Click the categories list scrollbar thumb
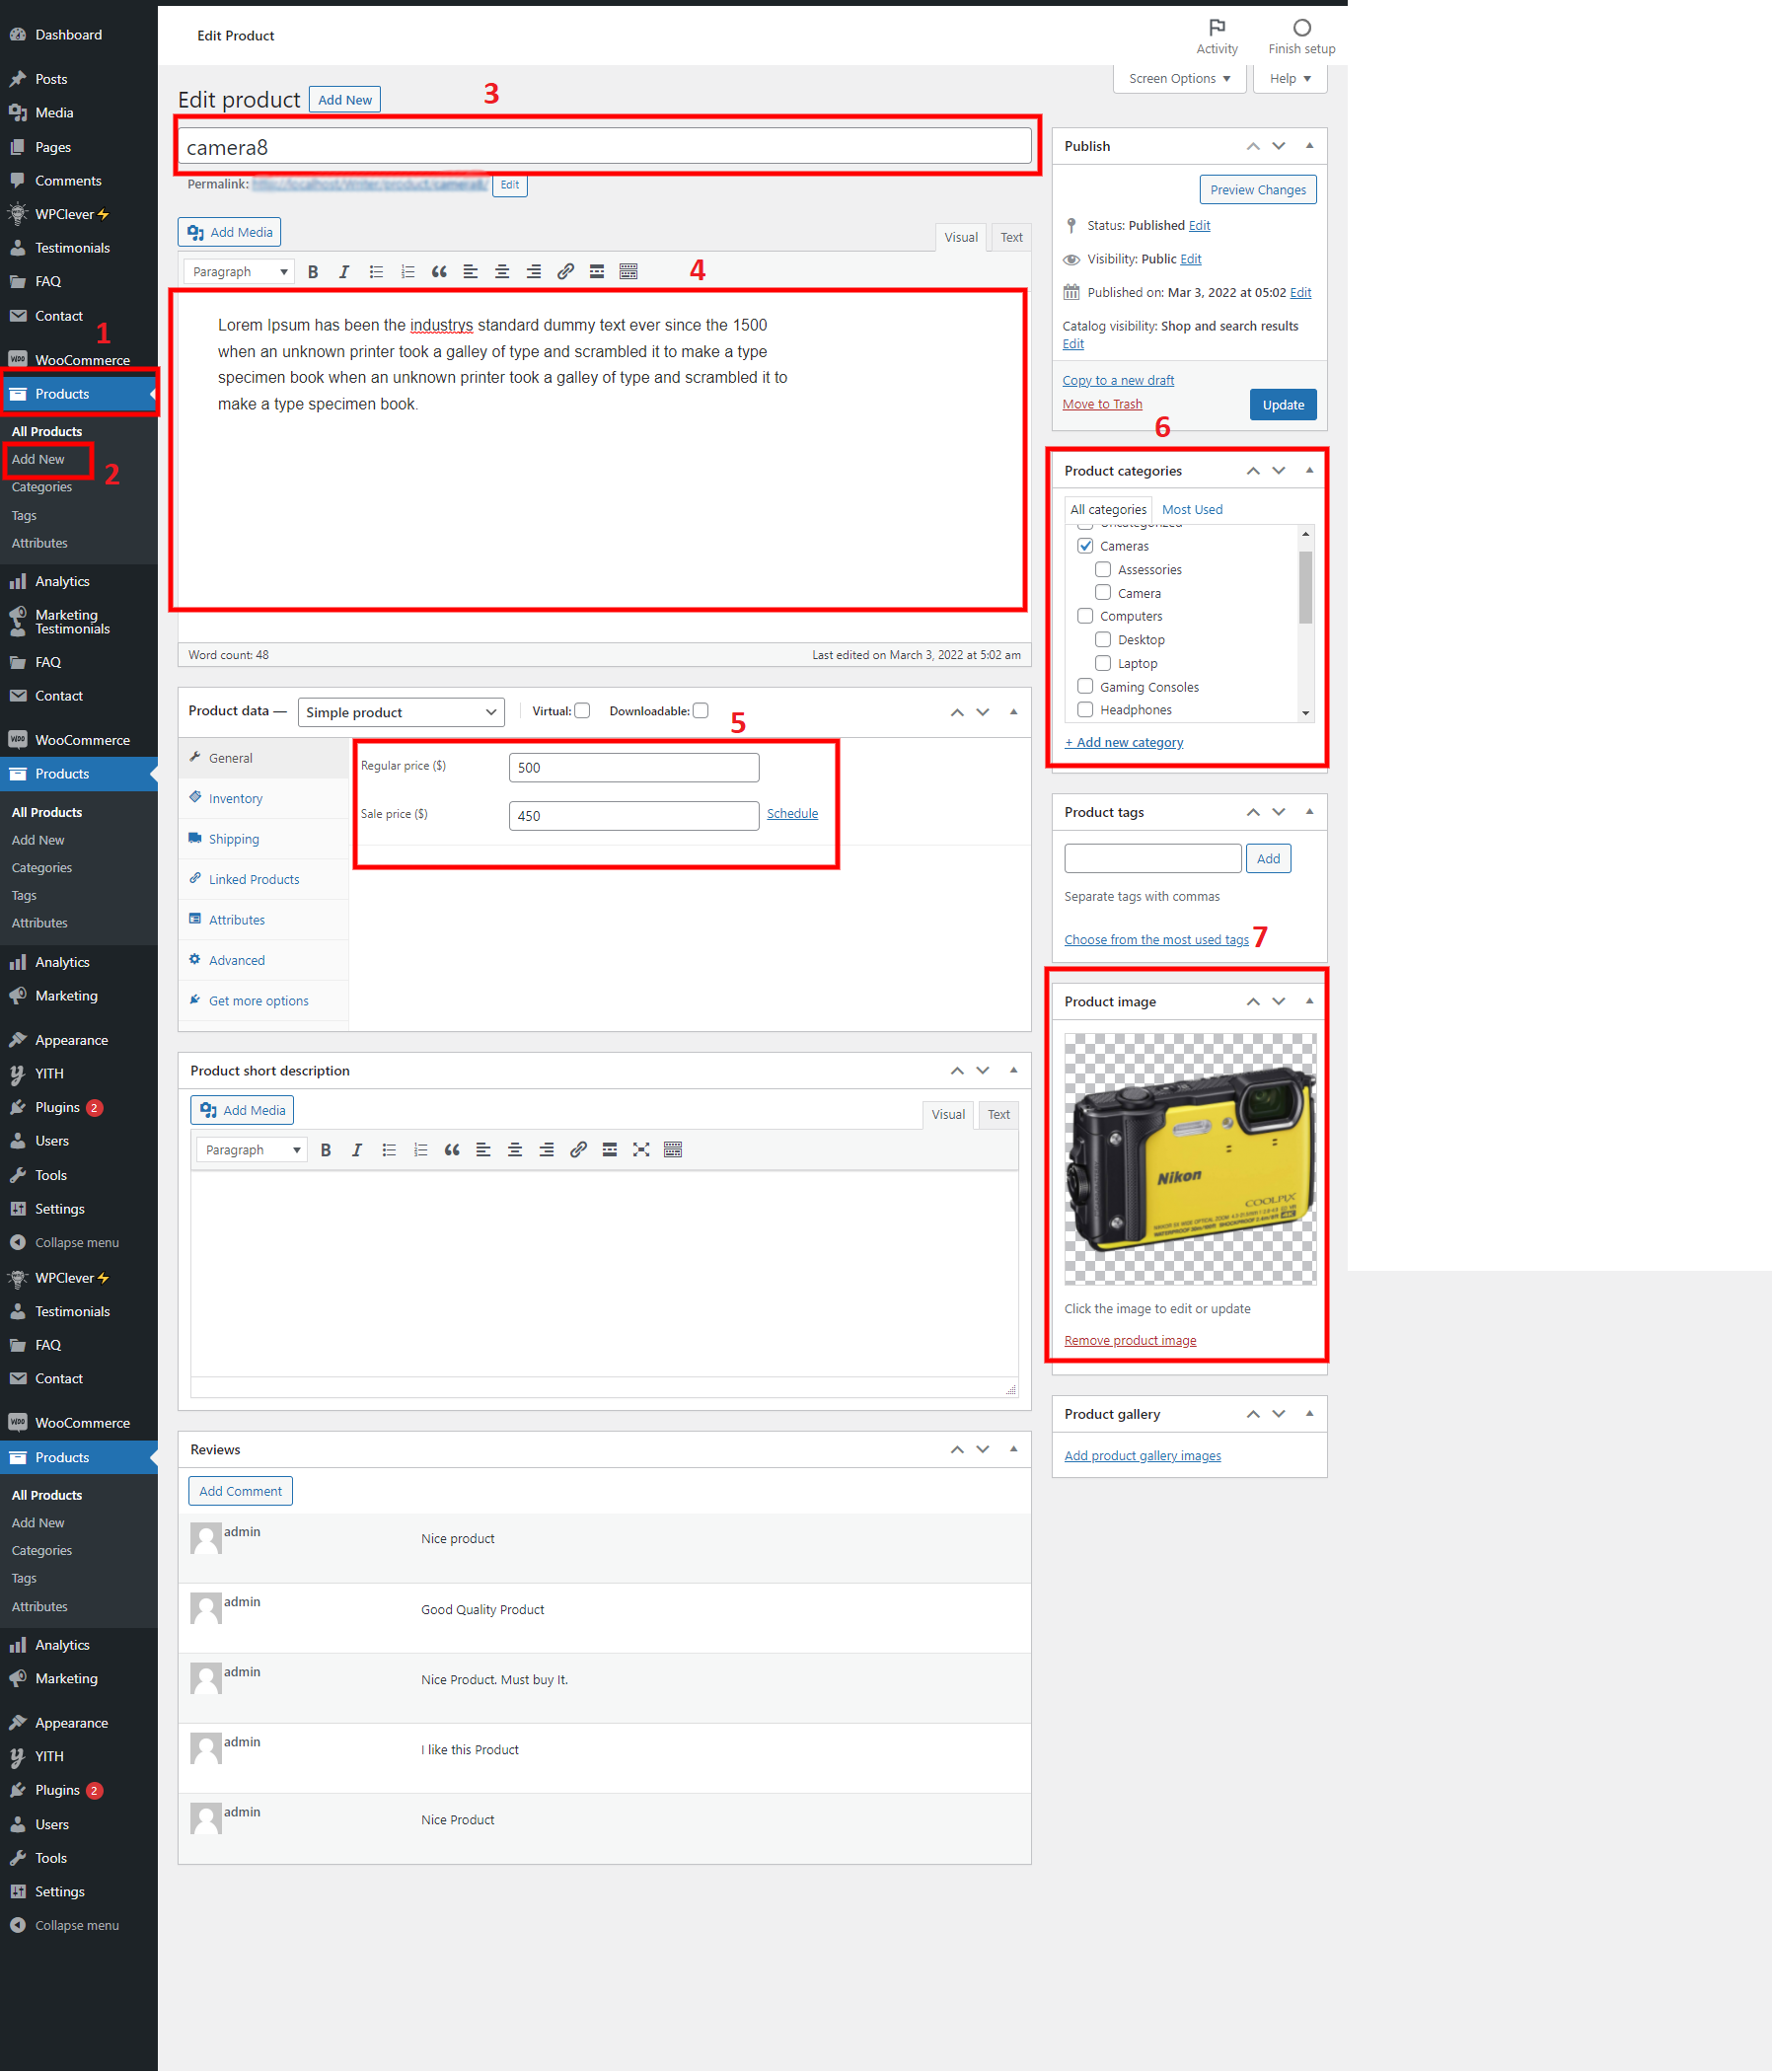 coord(1305,587)
